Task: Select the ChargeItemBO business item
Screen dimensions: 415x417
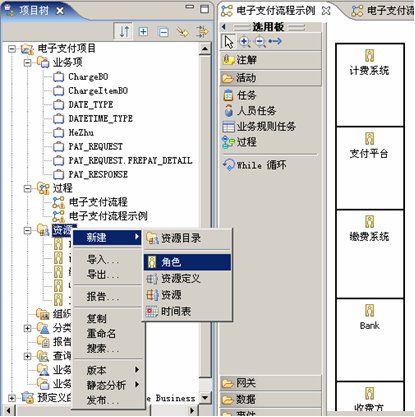Action: (98, 91)
